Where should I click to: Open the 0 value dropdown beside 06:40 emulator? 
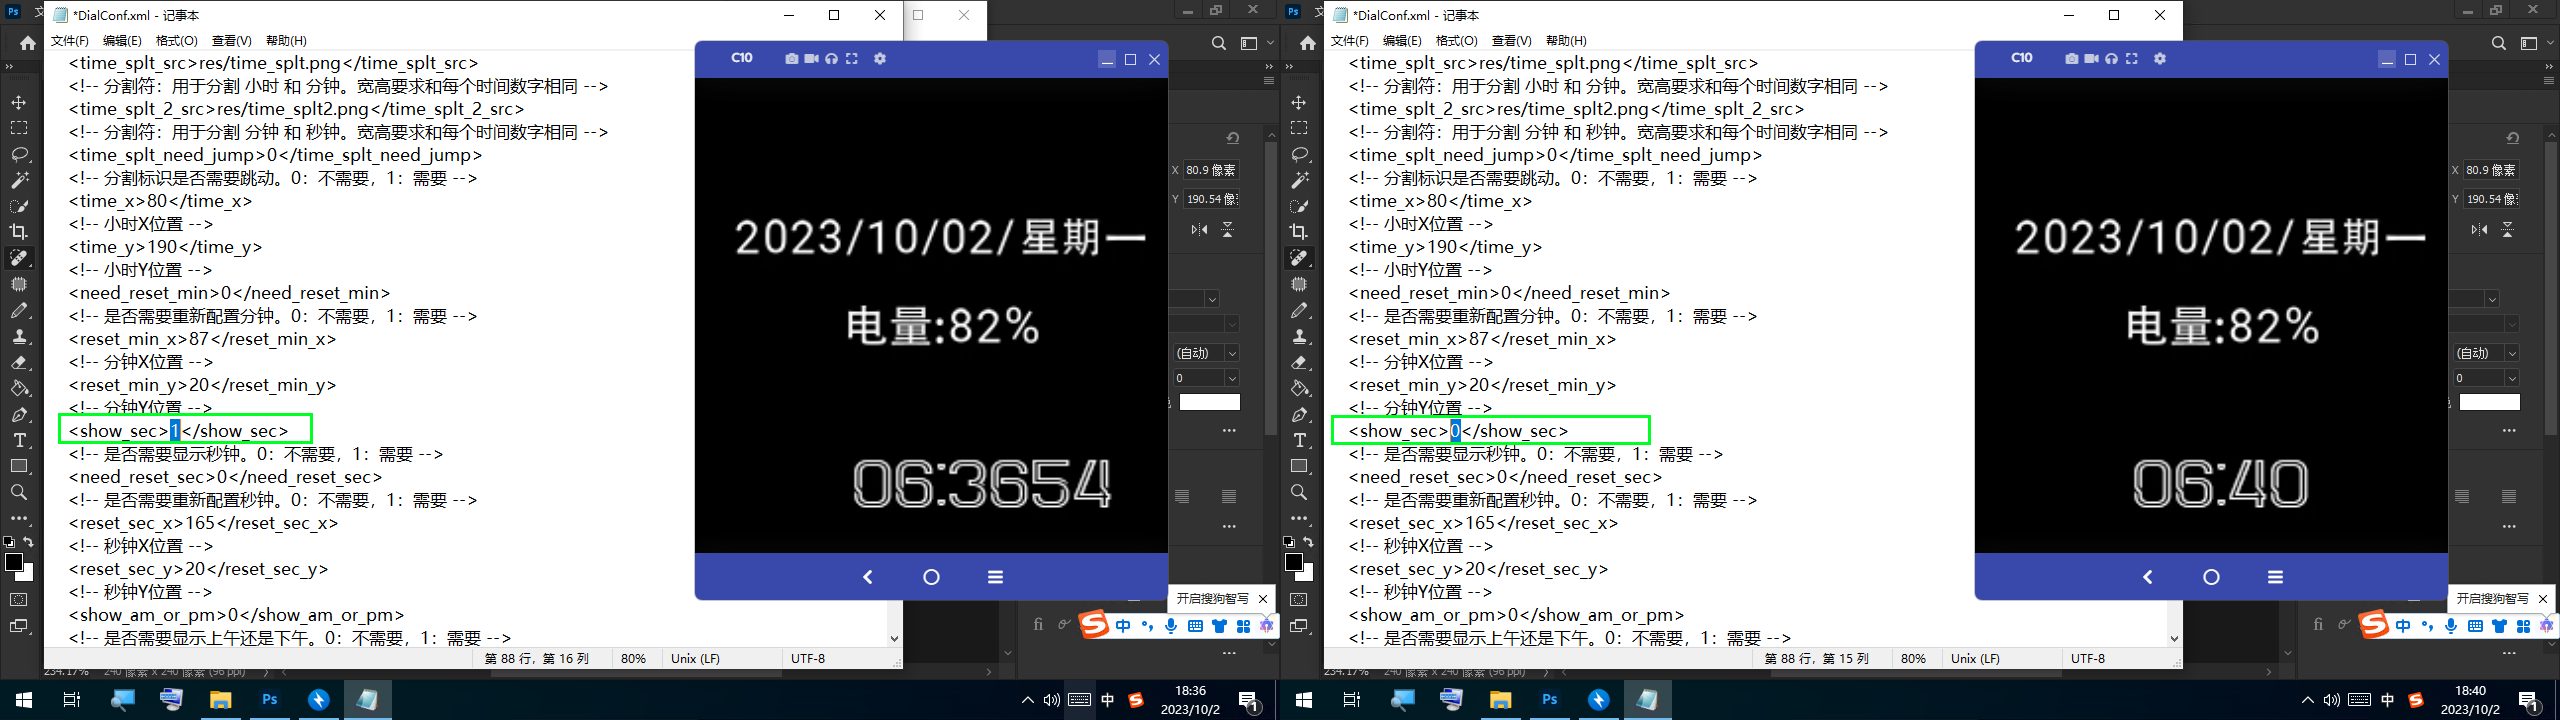click(x=2511, y=378)
